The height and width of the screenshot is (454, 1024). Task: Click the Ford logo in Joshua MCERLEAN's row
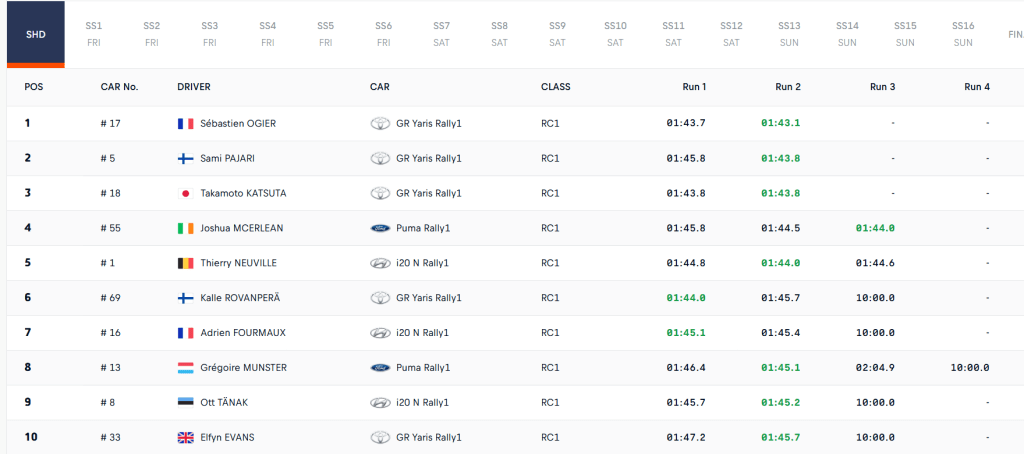coord(380,228)
